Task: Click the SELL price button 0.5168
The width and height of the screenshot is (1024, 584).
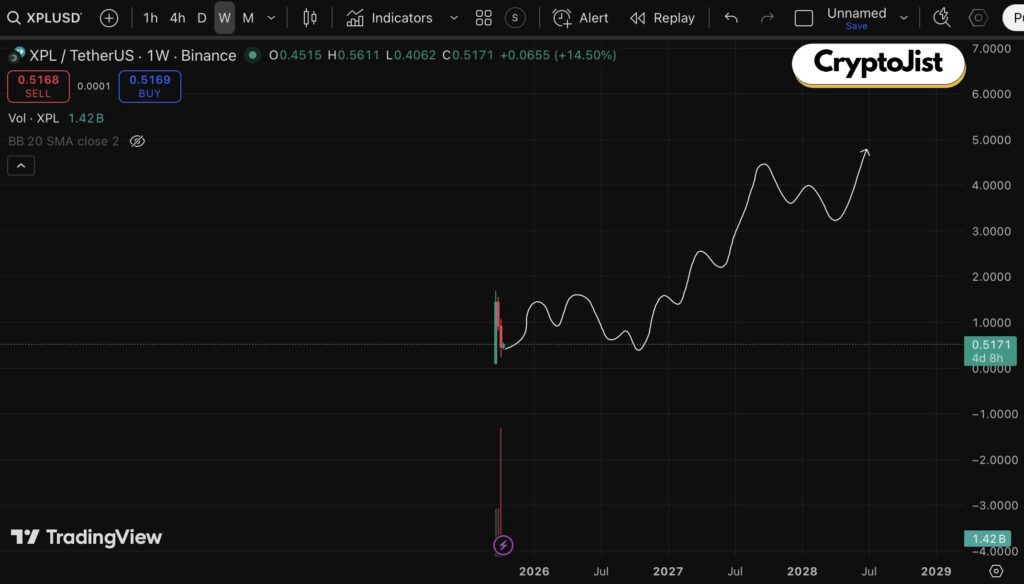Action: [x=38, y=87]
